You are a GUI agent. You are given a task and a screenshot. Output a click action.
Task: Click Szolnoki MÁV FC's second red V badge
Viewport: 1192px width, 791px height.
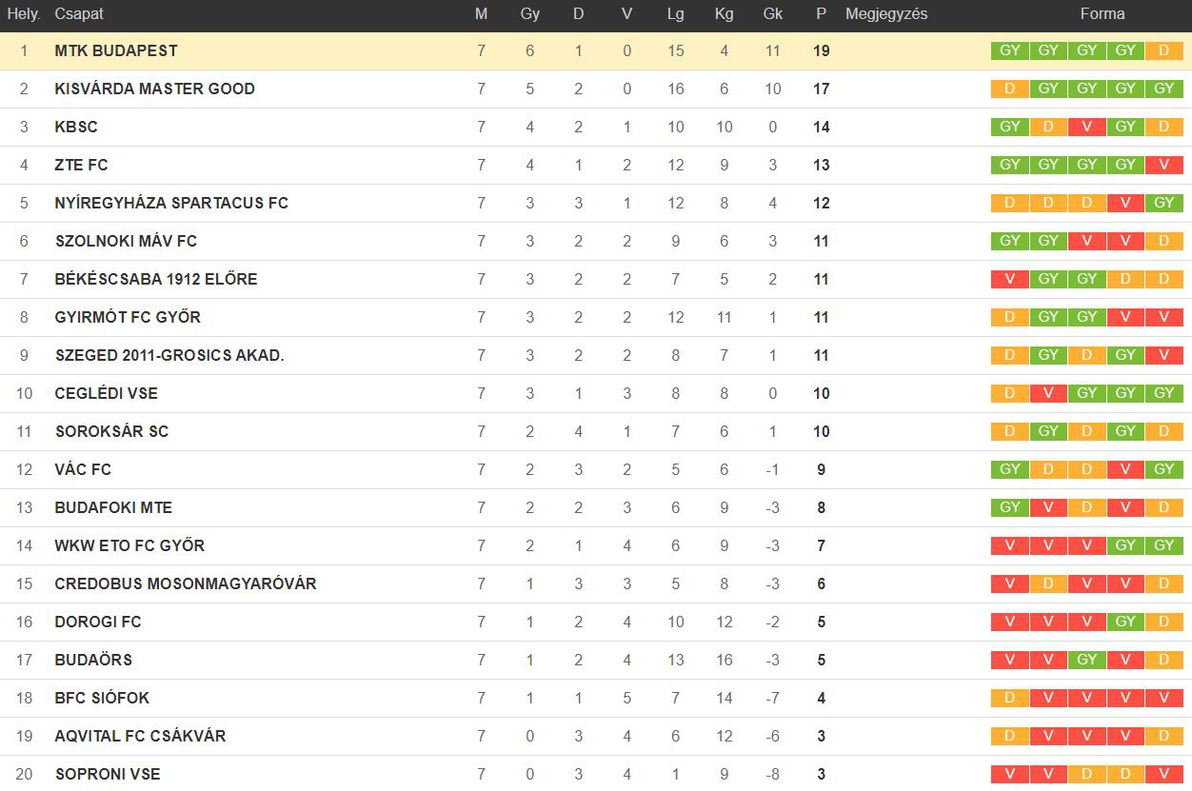pos(1125,241)
